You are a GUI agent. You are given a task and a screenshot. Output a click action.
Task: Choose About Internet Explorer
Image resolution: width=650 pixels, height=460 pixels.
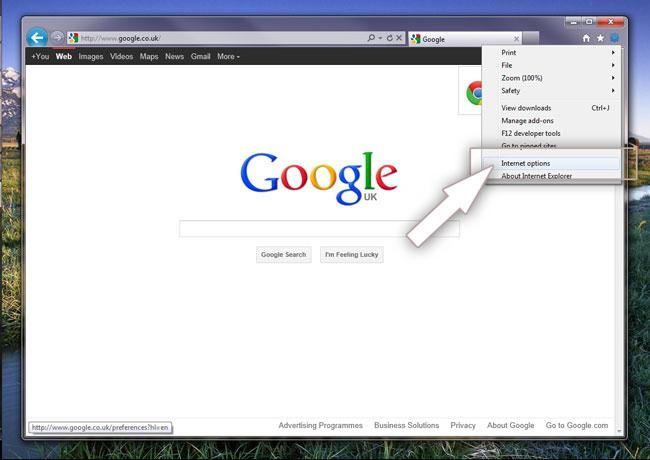point(552,176)
